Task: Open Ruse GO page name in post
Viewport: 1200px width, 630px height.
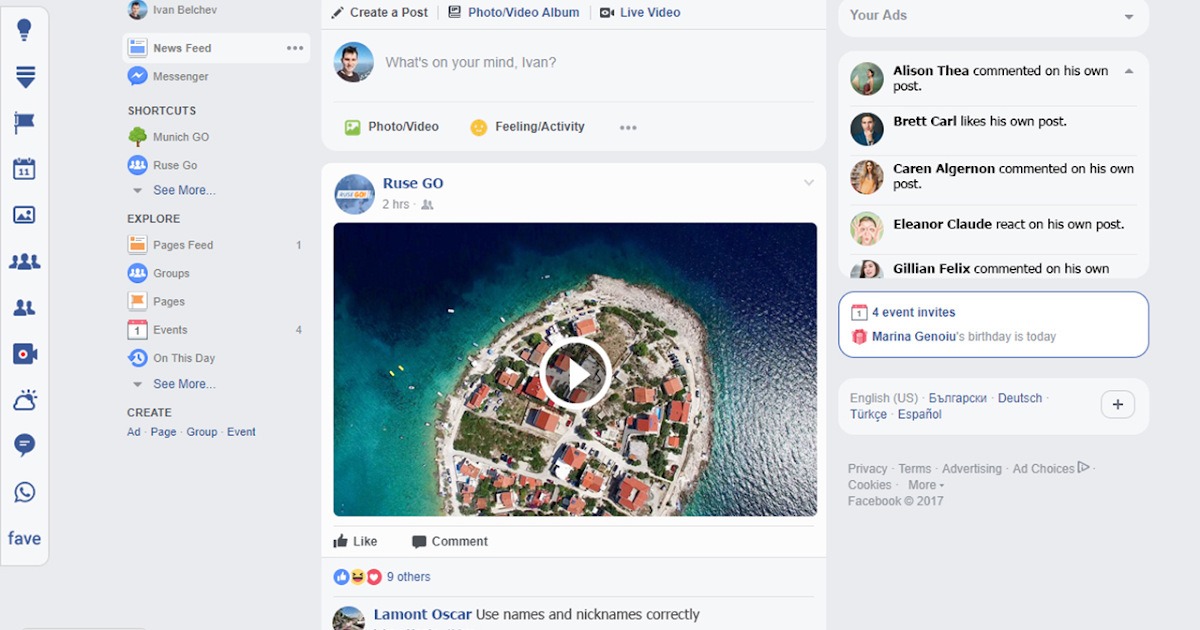Action: click(413, 183)
